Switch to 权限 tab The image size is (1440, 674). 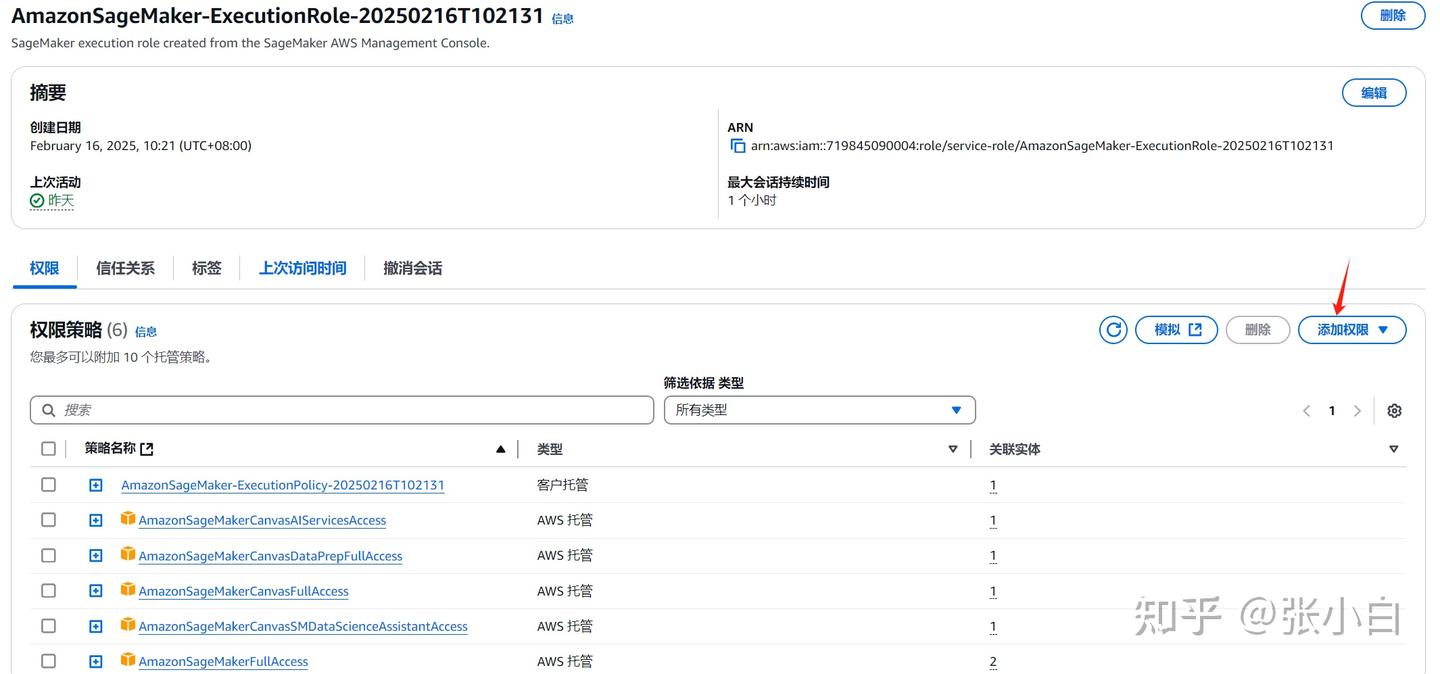[x=44, y=268]
